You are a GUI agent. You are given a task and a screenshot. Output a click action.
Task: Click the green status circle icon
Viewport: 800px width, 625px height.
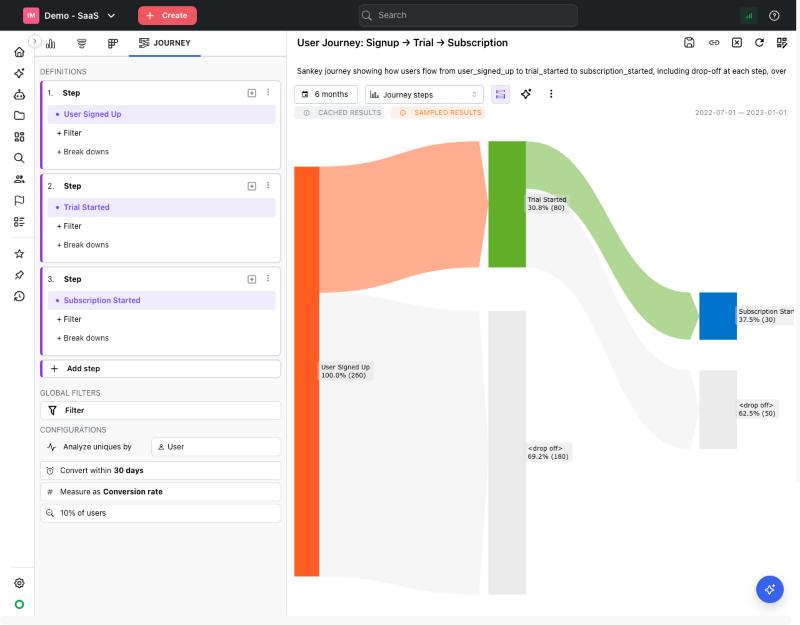coord(19,605)
